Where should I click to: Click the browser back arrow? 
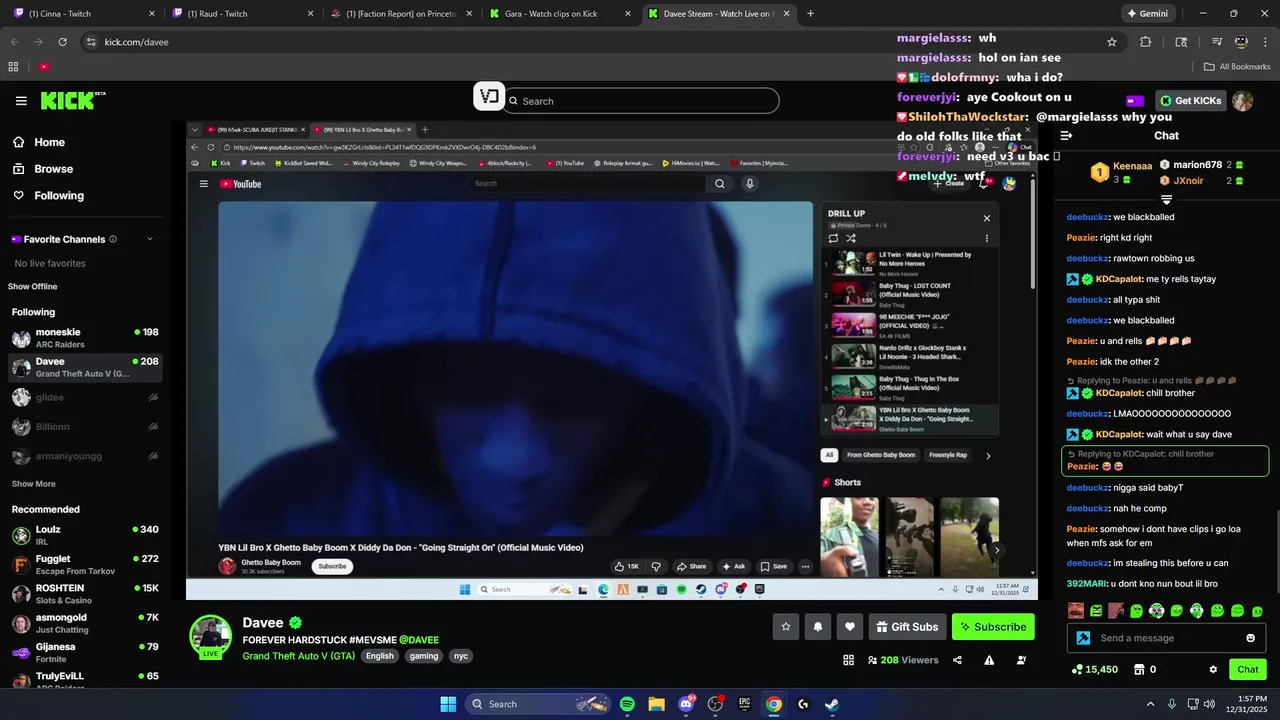(x=14, y=42)
